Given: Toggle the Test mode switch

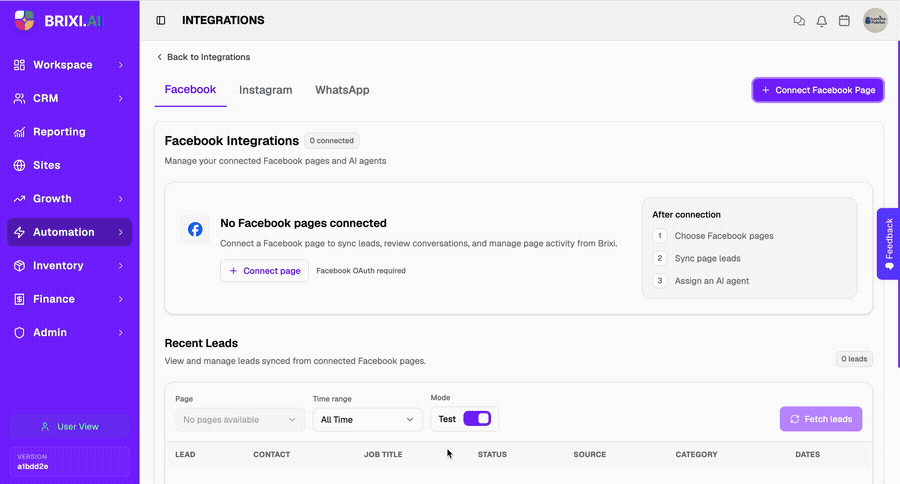Looking at the screenshot, I should (x=477, y=419).
